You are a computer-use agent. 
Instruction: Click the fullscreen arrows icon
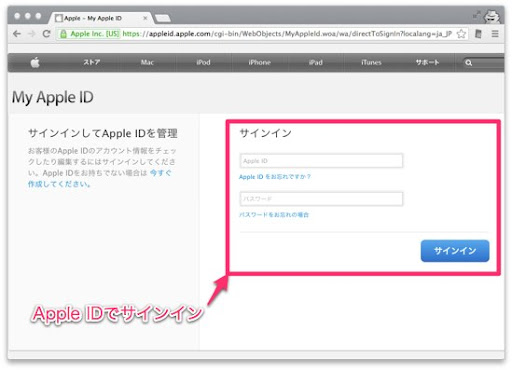[x=477, y=15]
